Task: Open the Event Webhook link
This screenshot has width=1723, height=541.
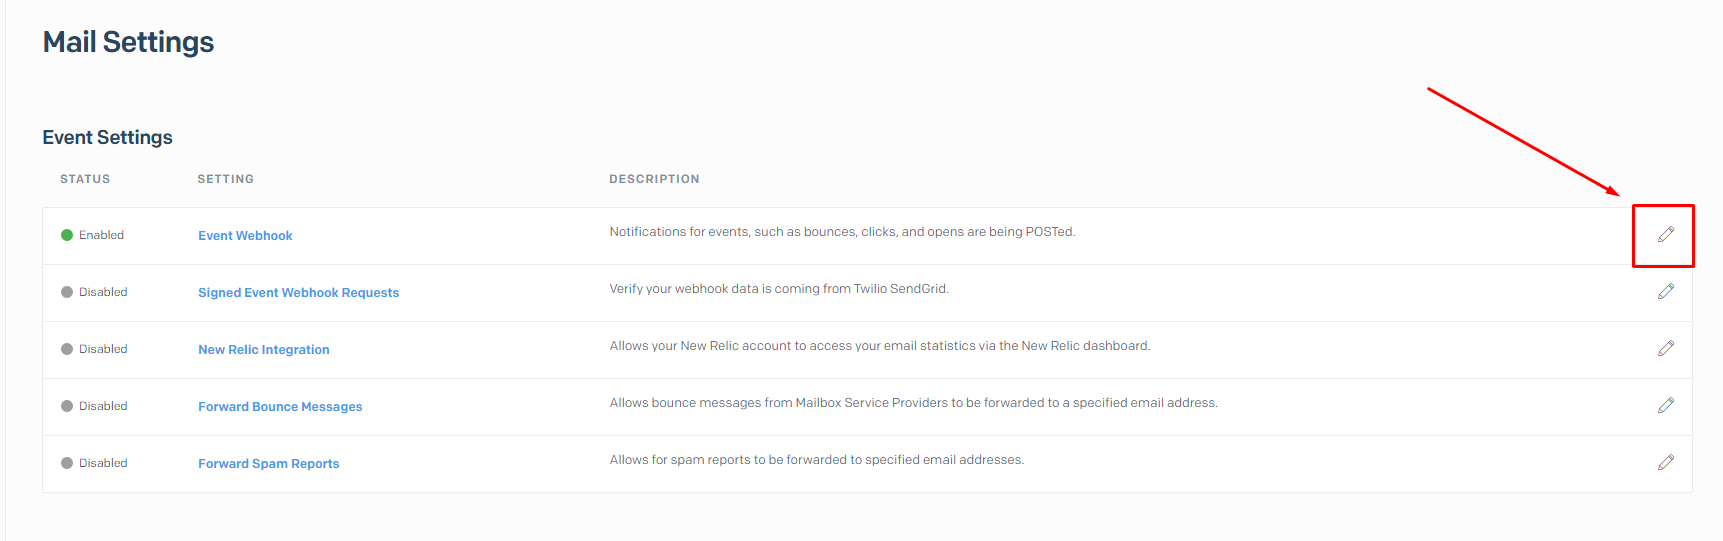Action: tap(245, 236)
